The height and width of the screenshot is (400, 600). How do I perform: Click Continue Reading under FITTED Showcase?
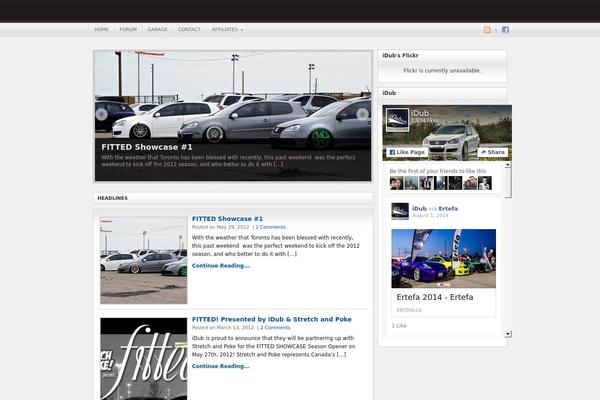(x=220, y=266)
